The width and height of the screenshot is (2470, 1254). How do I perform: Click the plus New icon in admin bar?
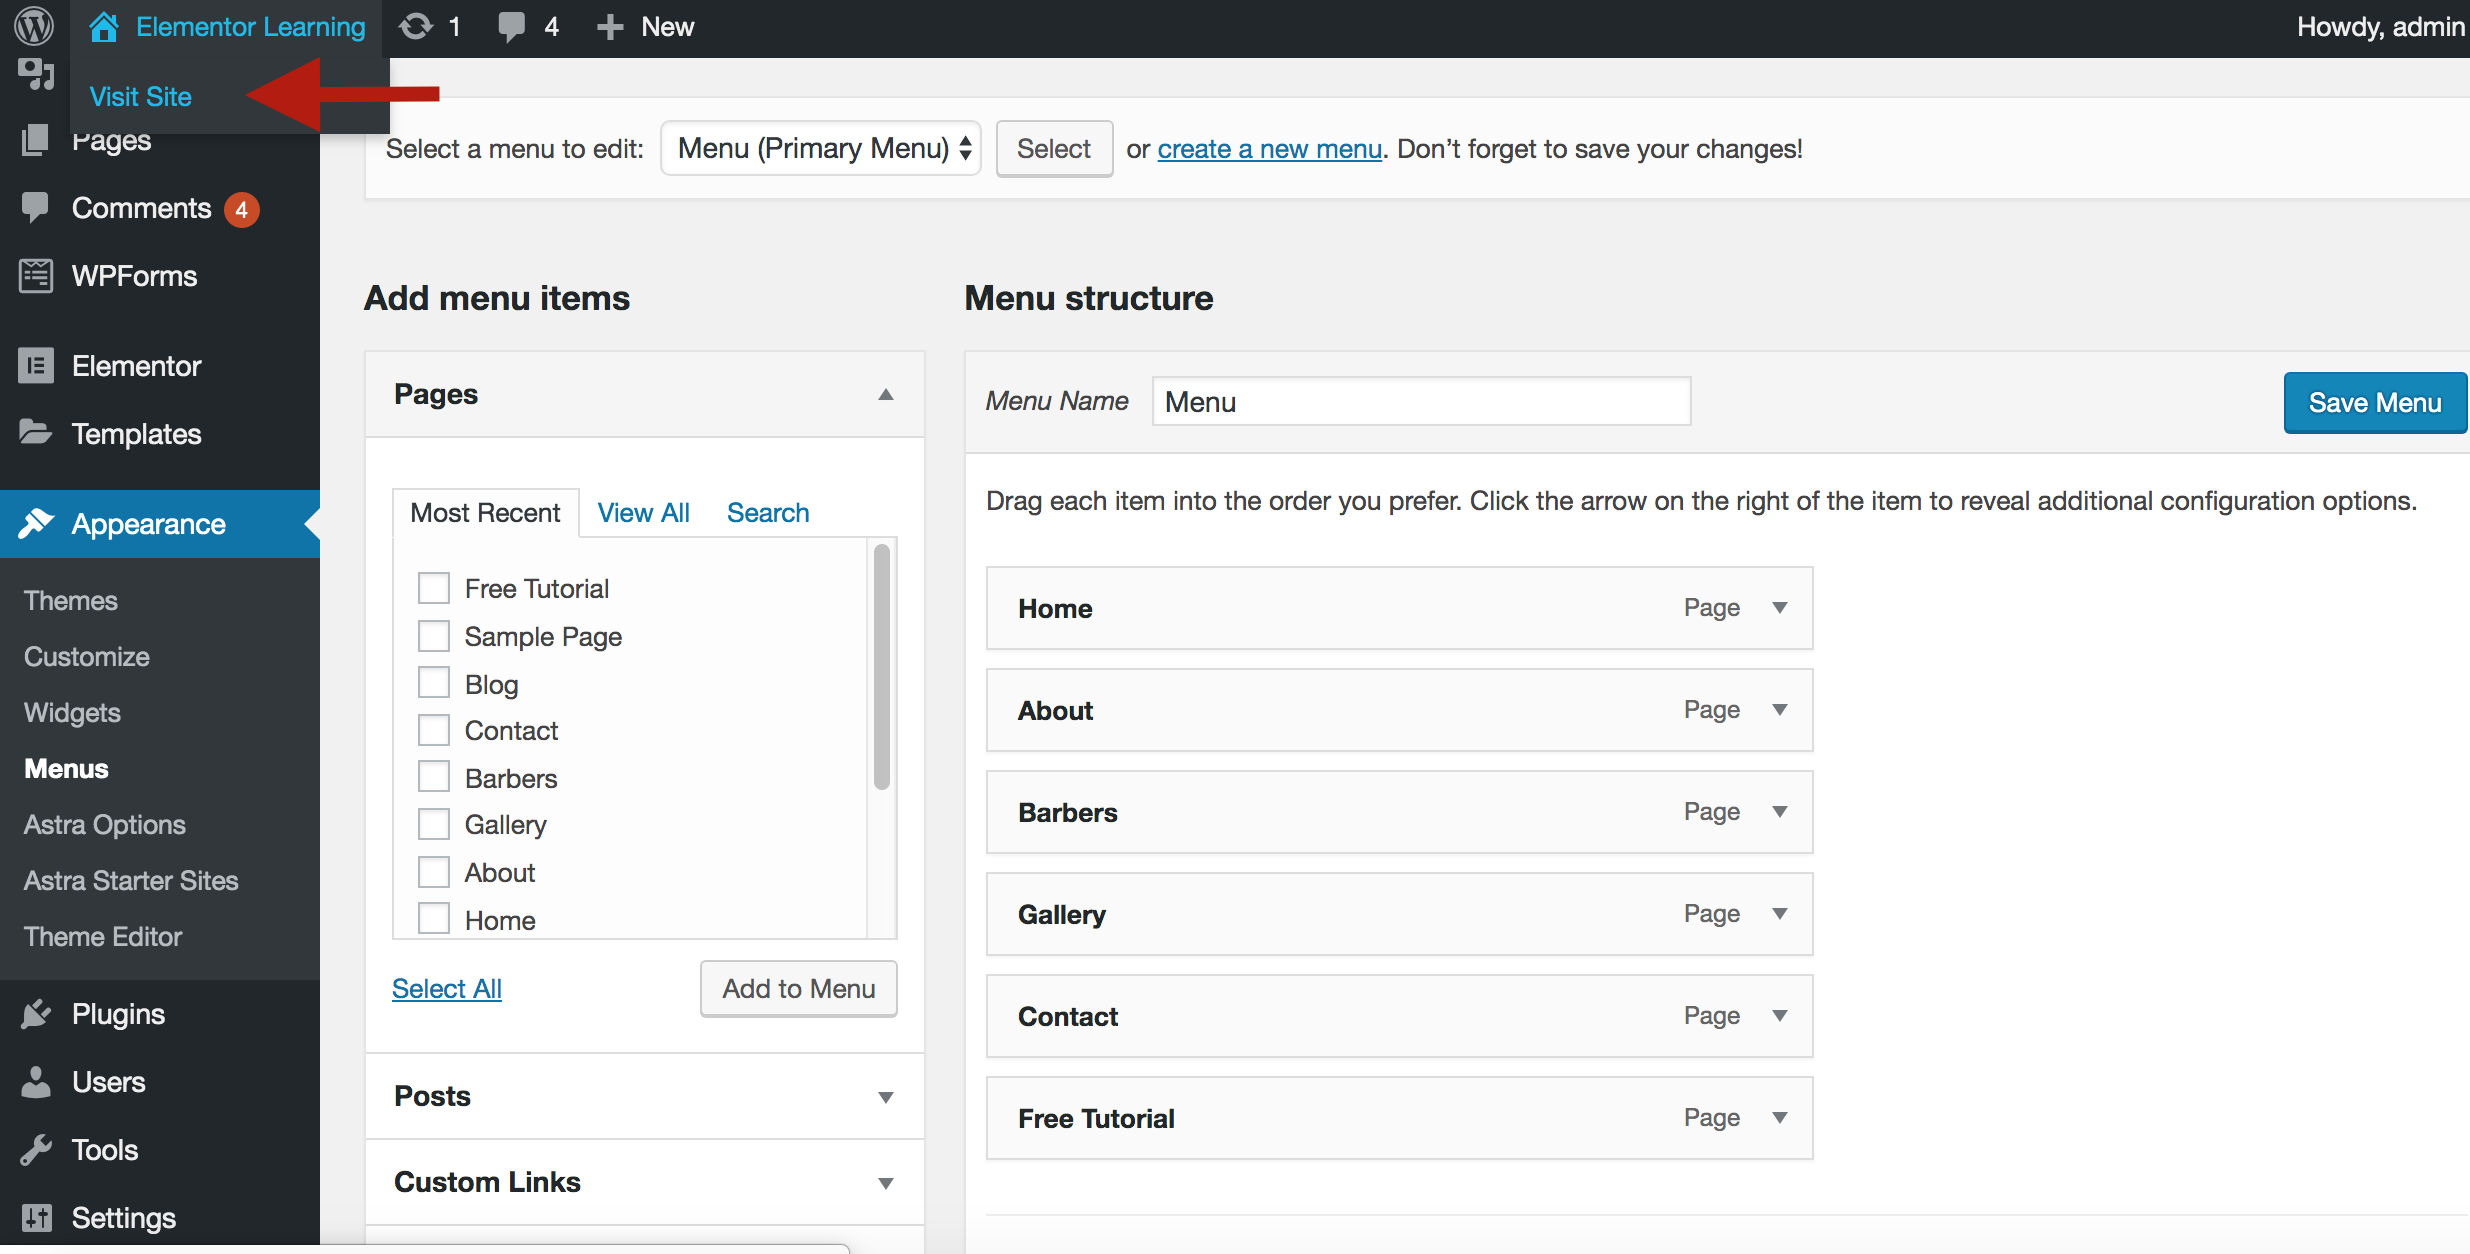610,27
